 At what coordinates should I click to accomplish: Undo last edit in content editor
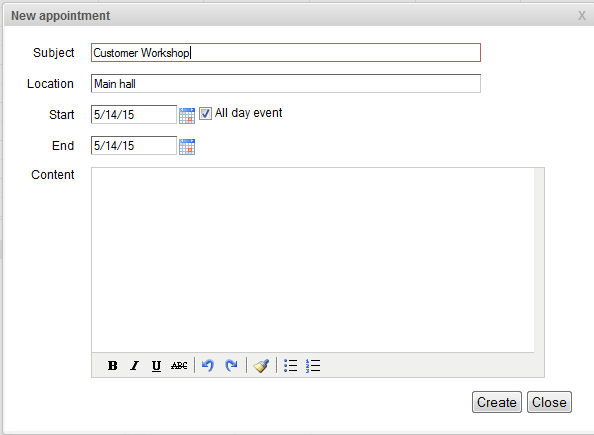pyautogui.click(x=208, y=366)
